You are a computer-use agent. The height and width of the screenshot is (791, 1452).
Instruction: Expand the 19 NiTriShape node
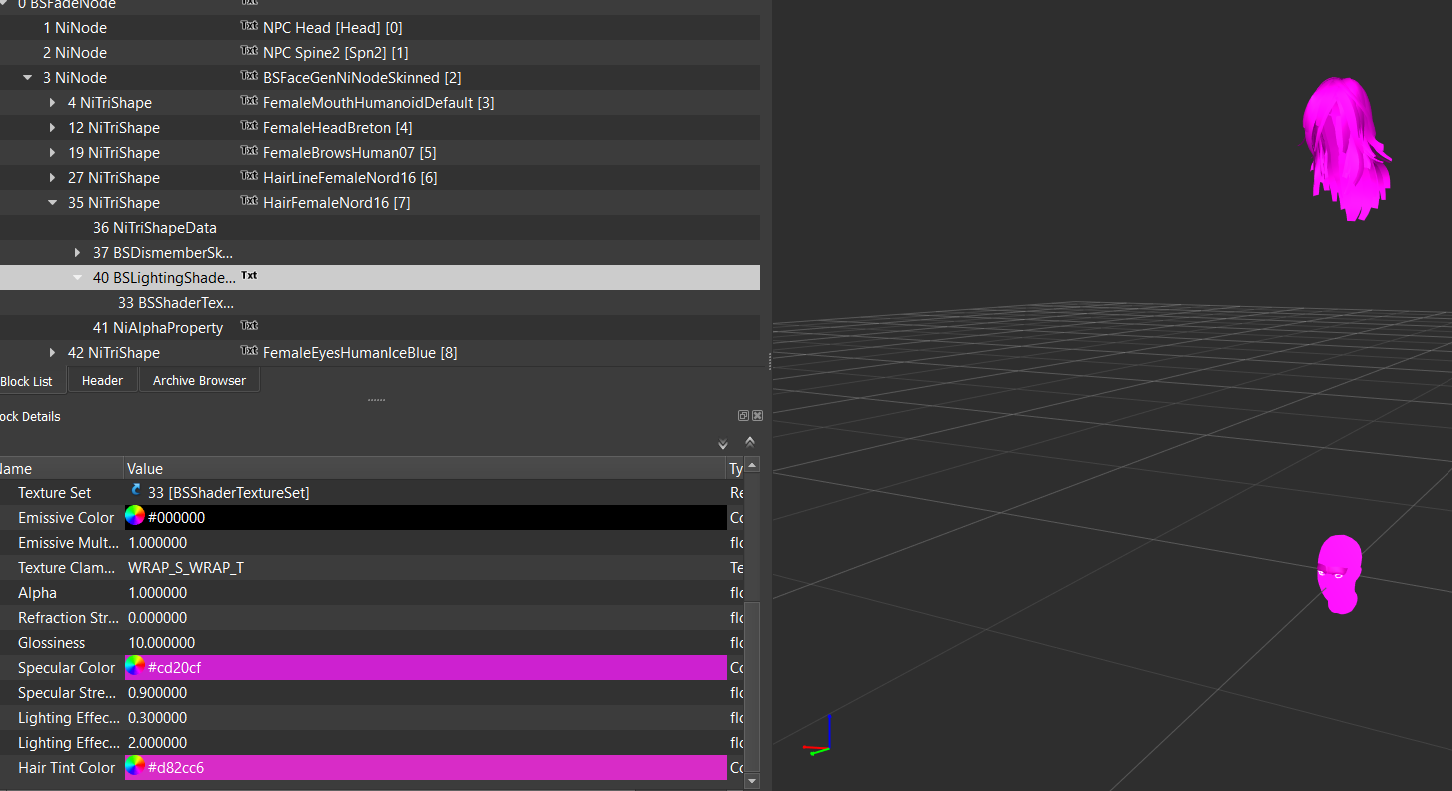53,152
